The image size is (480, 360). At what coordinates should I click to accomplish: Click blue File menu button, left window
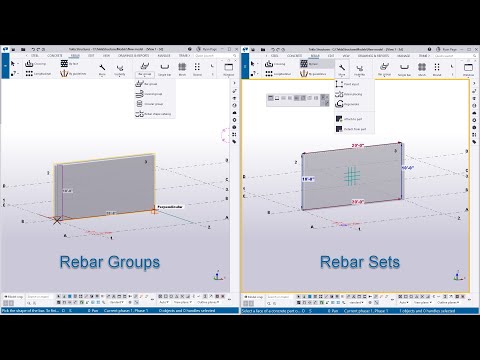[x=5, y=66]
